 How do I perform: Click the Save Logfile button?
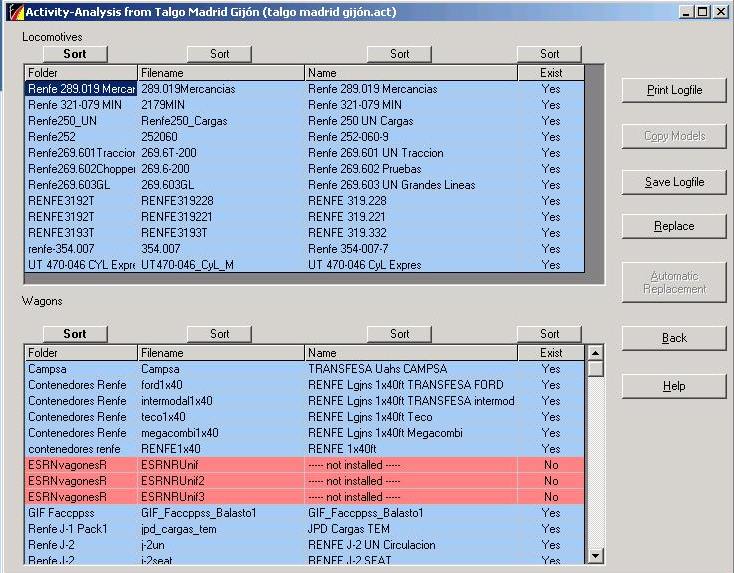[673, 182]
